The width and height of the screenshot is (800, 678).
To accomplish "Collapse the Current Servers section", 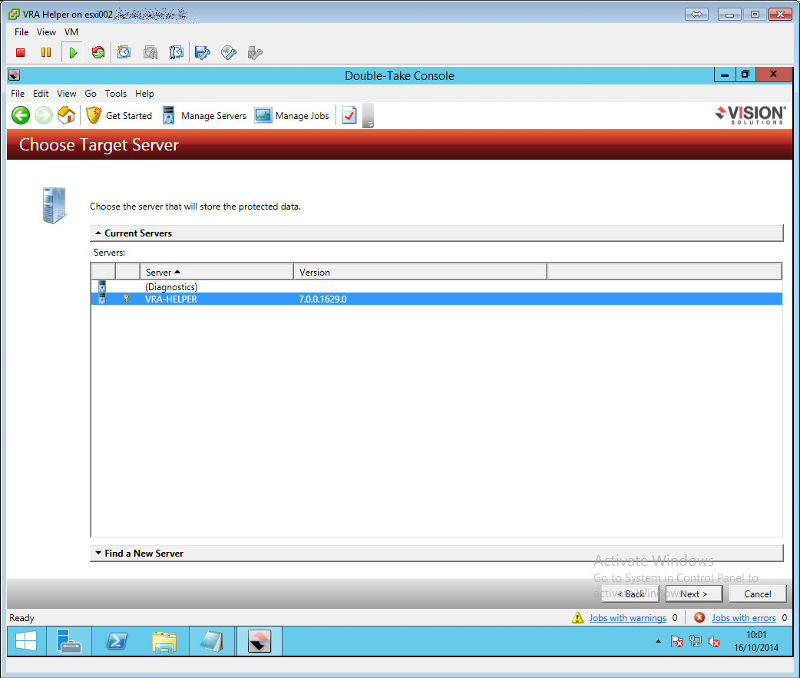I will point(436,233).
